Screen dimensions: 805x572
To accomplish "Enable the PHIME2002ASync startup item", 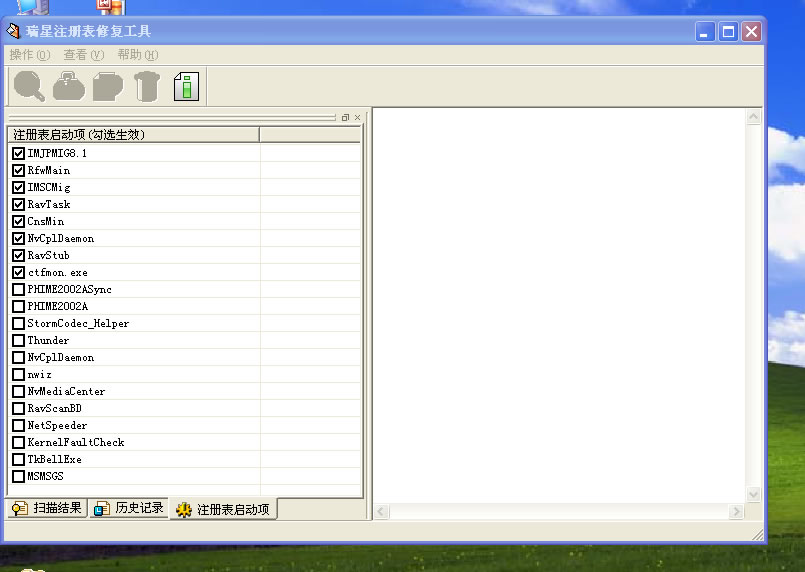I will [18, 289].
